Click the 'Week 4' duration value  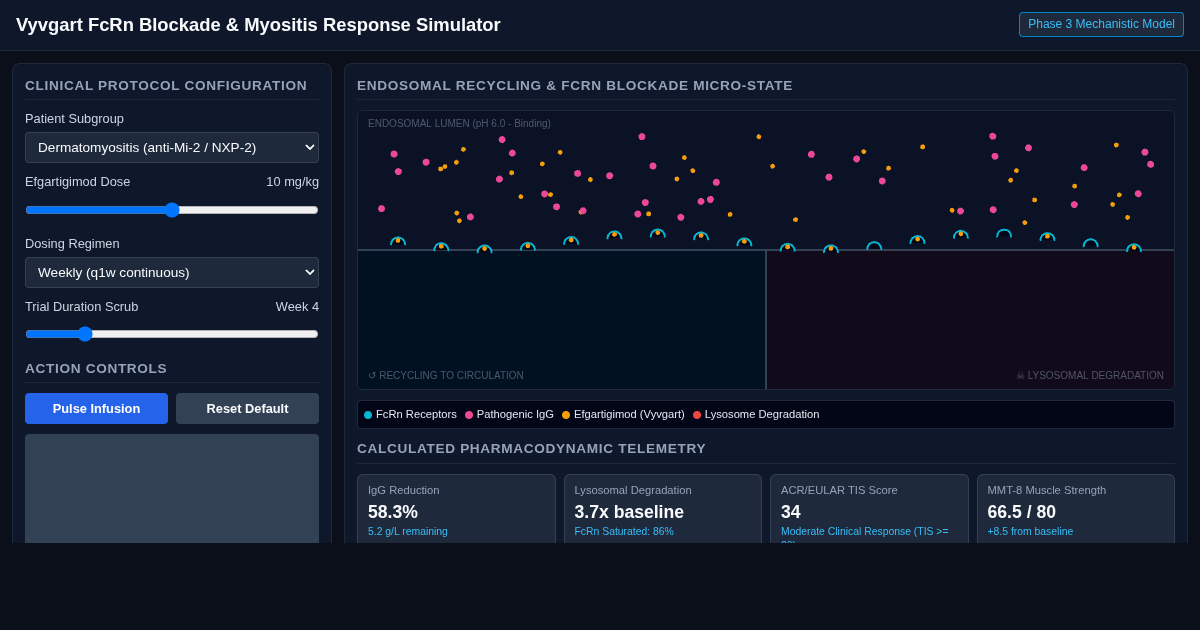(297, 307)
